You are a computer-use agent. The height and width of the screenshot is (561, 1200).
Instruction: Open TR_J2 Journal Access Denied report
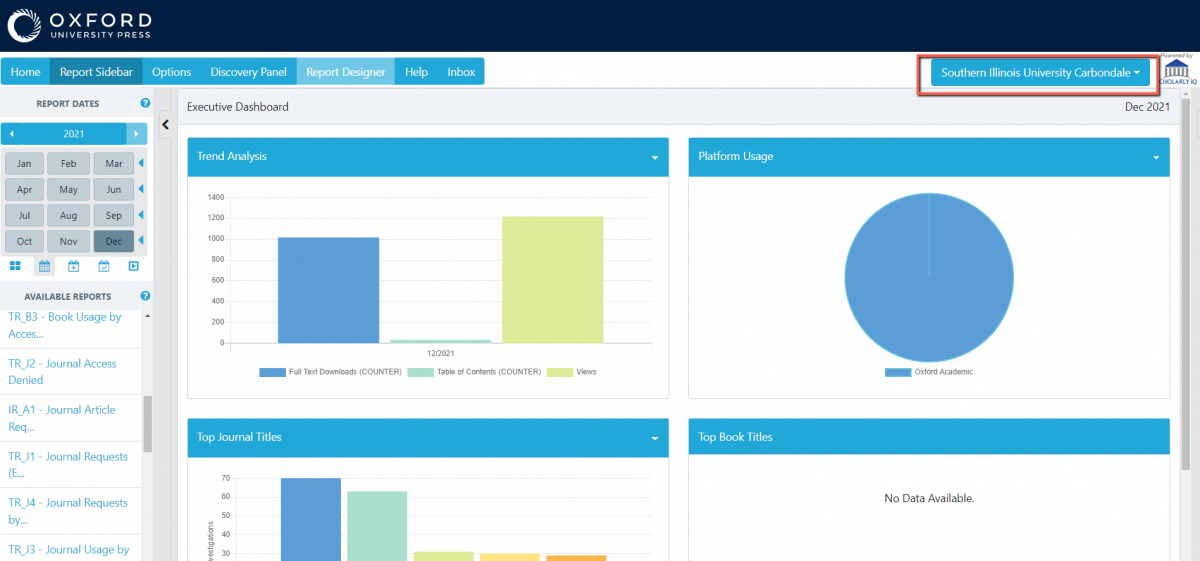click(63, 372)
